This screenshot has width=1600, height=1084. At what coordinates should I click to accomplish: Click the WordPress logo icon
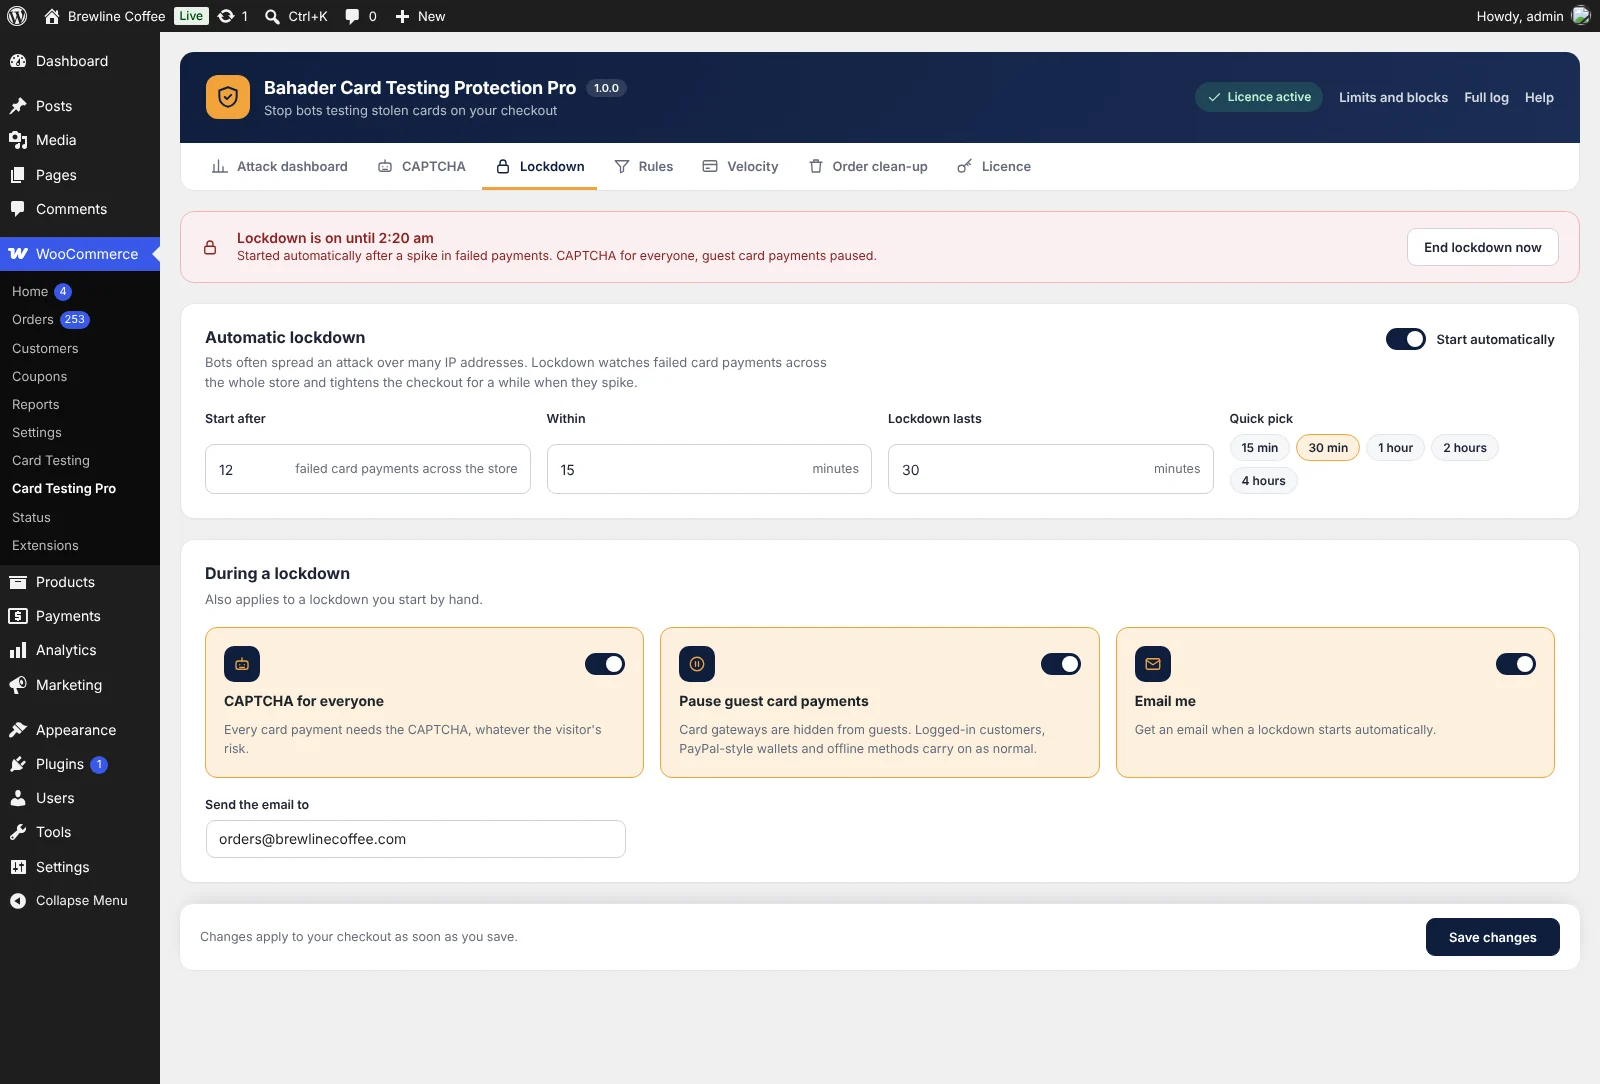click(17, 16)
